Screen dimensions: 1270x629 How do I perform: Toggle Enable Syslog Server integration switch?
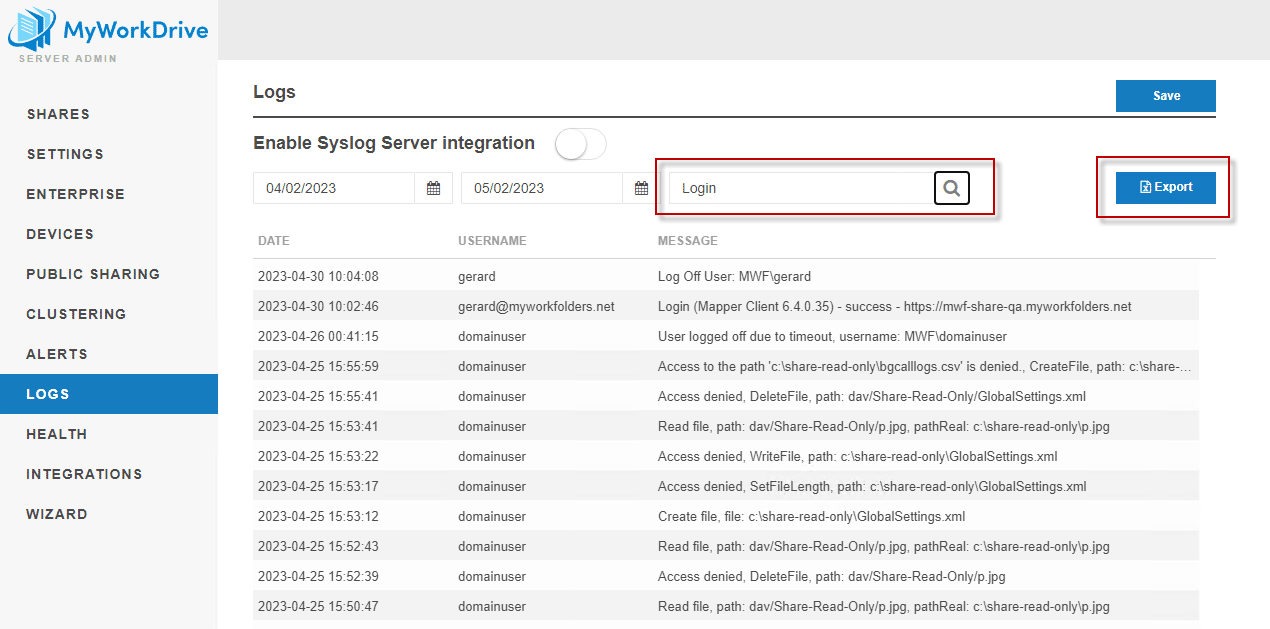[x=580, y=144]
